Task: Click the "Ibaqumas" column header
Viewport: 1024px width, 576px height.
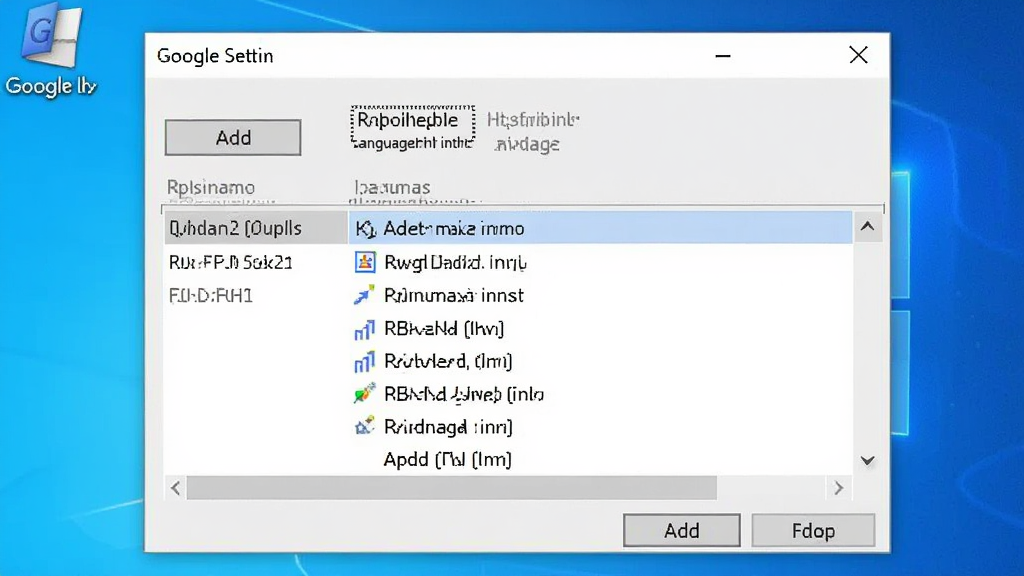Action: pyautogui.click(x=392, y=187)
